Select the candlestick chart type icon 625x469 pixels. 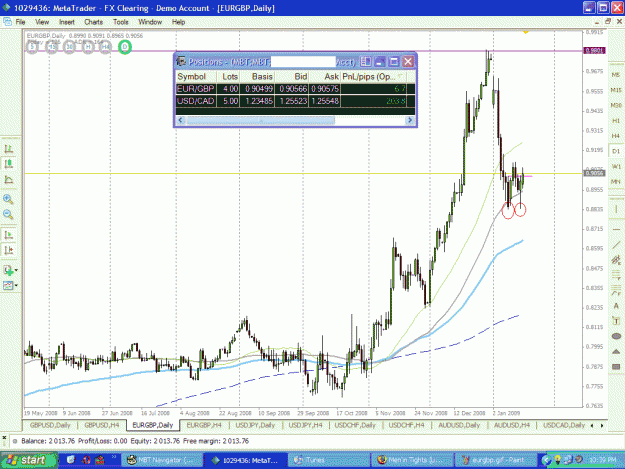8,164
